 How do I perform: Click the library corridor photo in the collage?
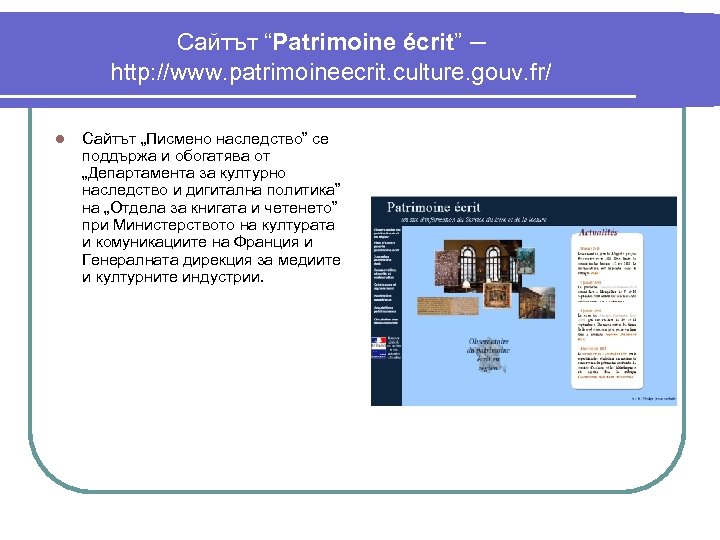pos(537,303)
